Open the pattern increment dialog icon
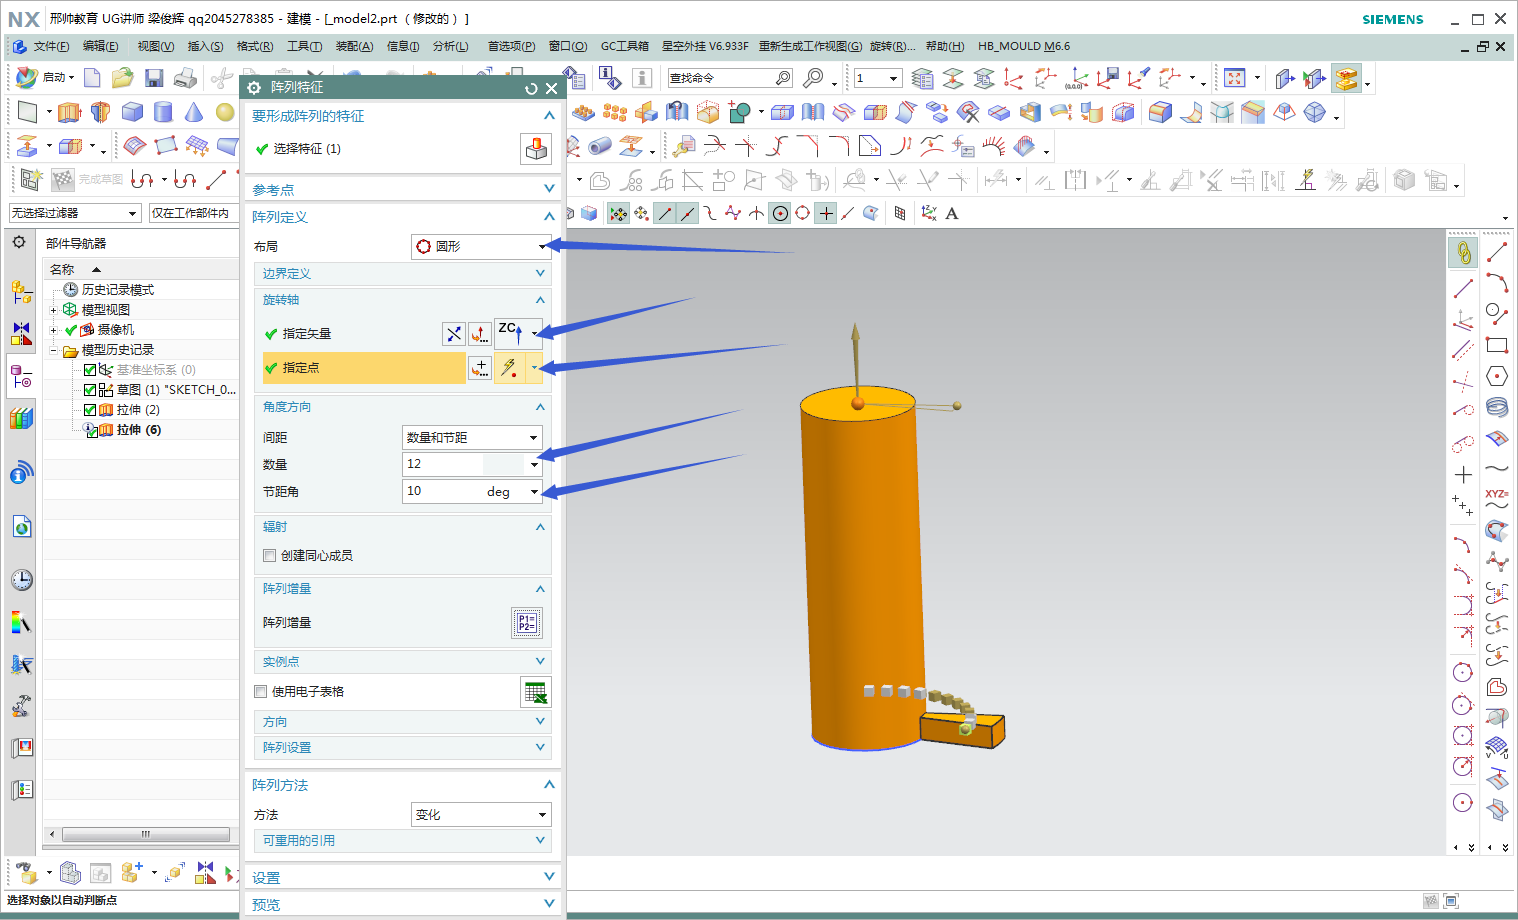 point(526,623)
